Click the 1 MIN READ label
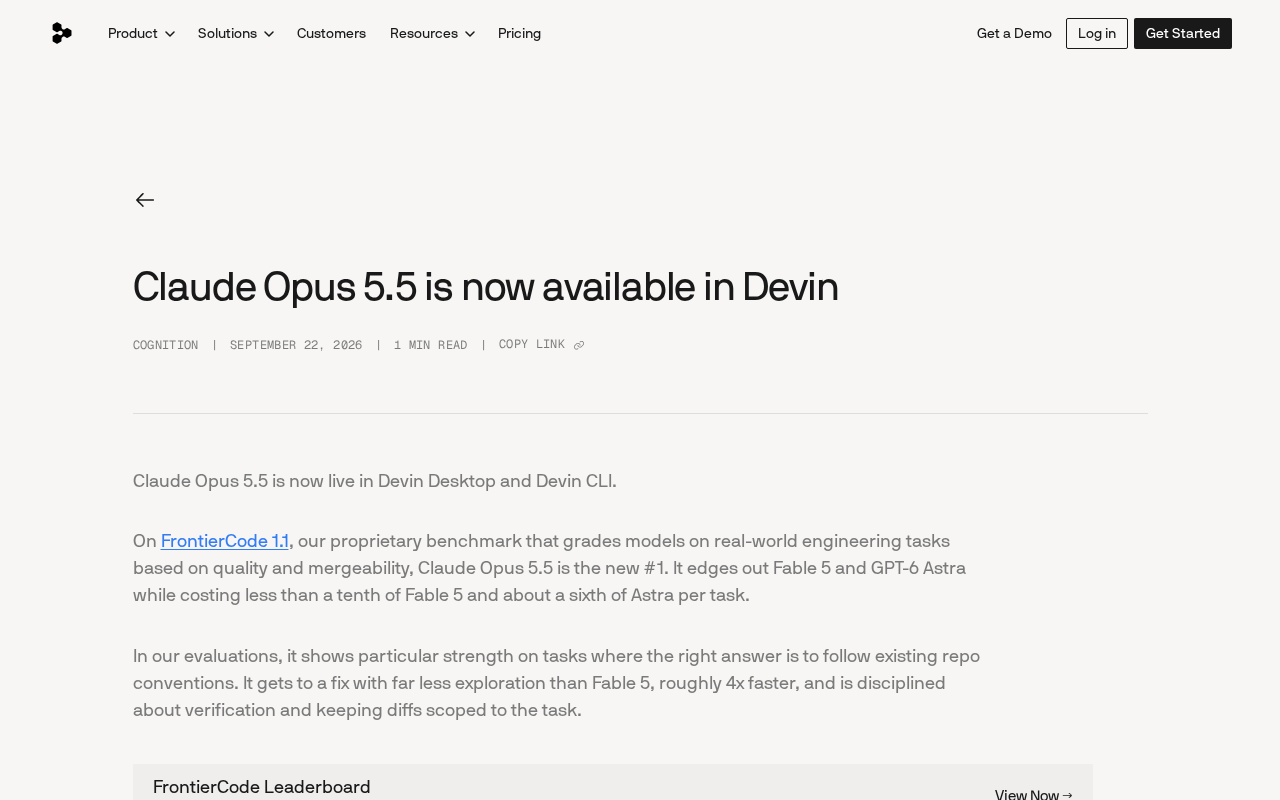The width and height of the screenshot is (1280, 800). (430, 345)
